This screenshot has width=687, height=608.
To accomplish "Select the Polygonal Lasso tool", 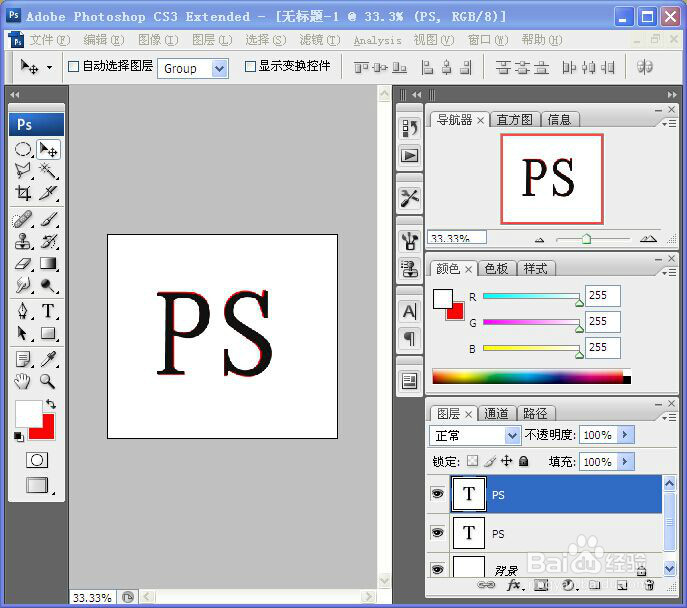I will 23,171.
